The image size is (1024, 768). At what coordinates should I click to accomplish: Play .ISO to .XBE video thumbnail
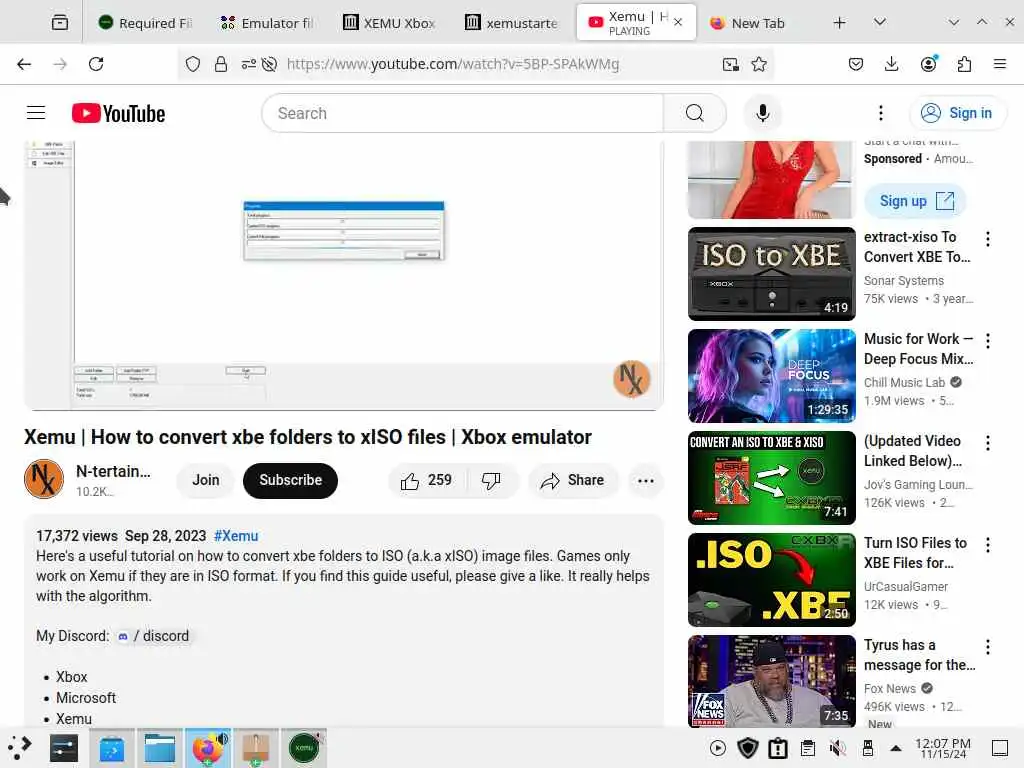[771, 579]
